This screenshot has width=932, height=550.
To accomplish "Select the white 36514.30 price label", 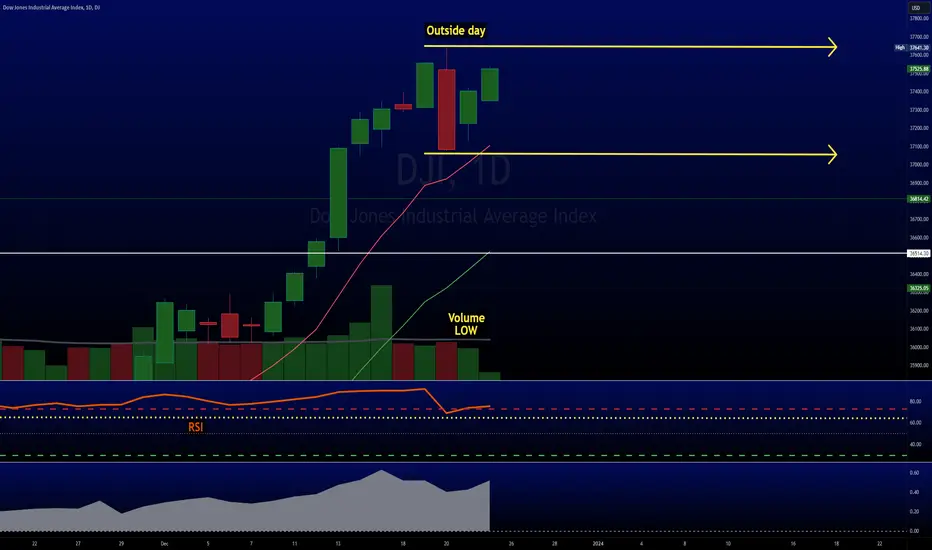I will [x=919, y=253].
